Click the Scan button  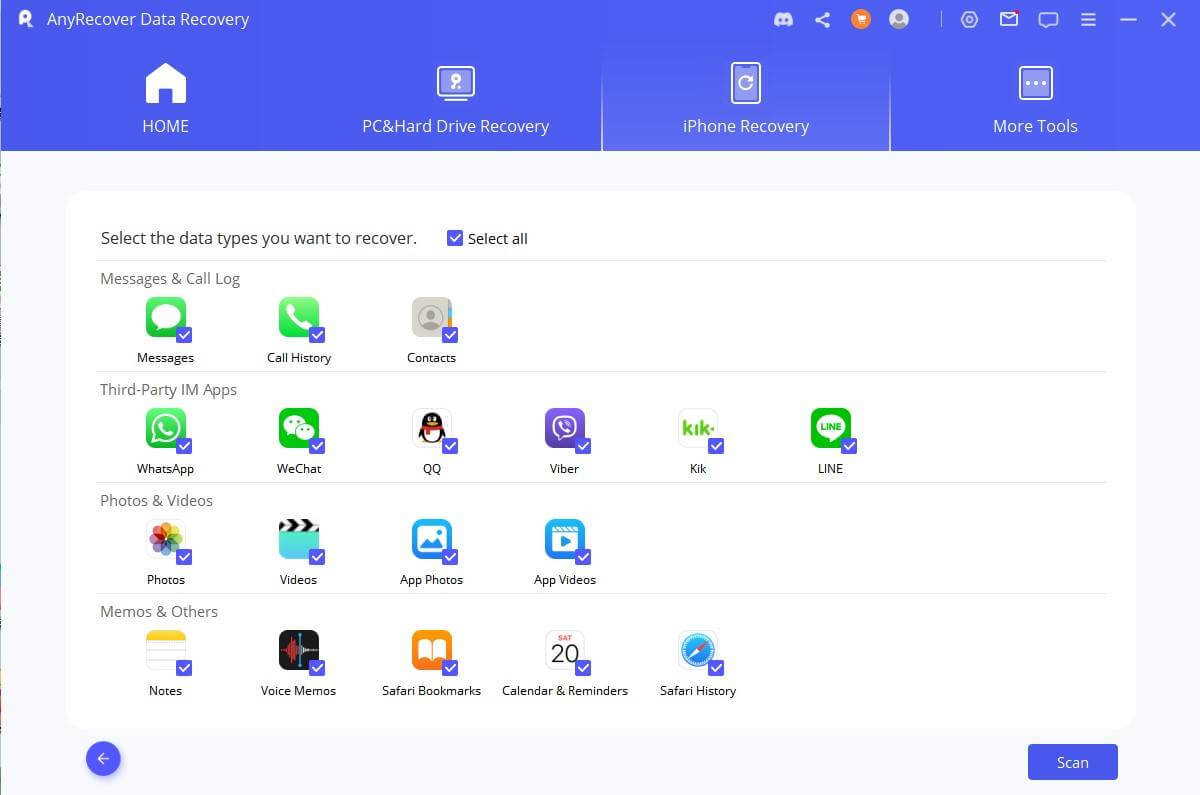[x=1072, y=761]
